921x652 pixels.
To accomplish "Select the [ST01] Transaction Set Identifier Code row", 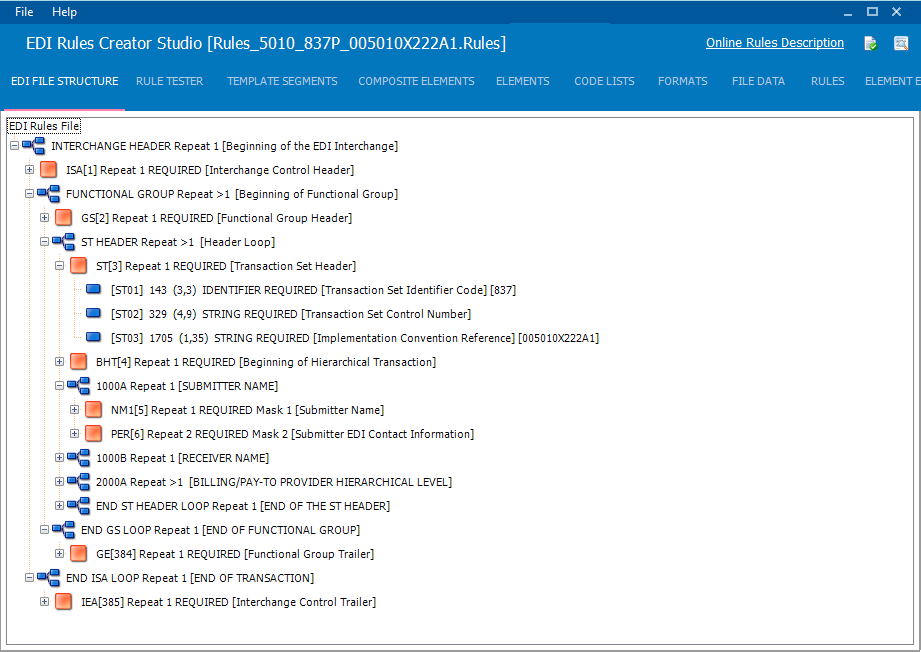I will pyautogui.click(x=313, y=290).
